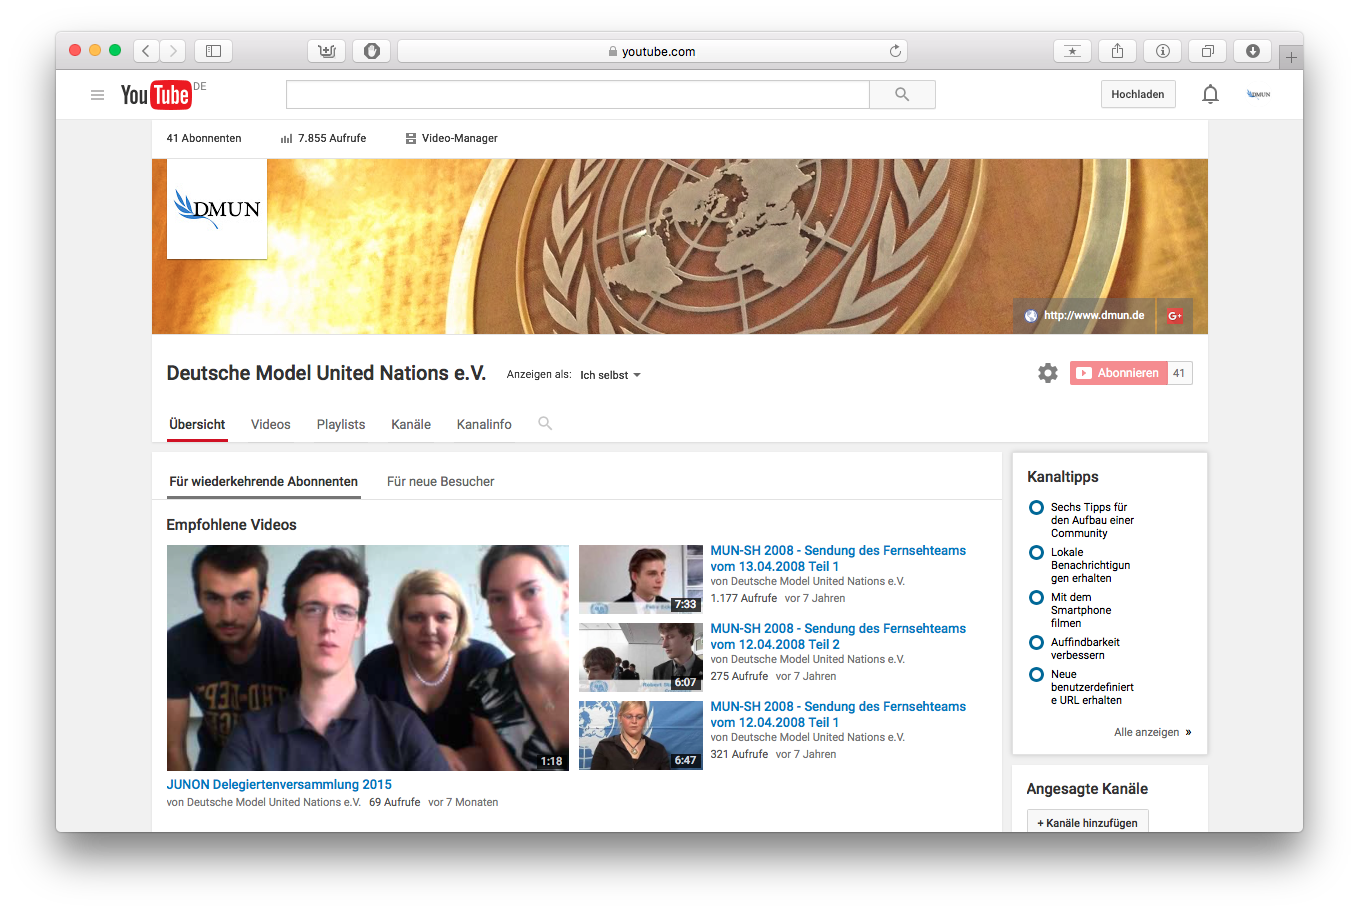The height and width of the screenshot is (912, 1359).
Task: Select Für wiederkehrende Abonnenten tab
Action: click(263, 481)
